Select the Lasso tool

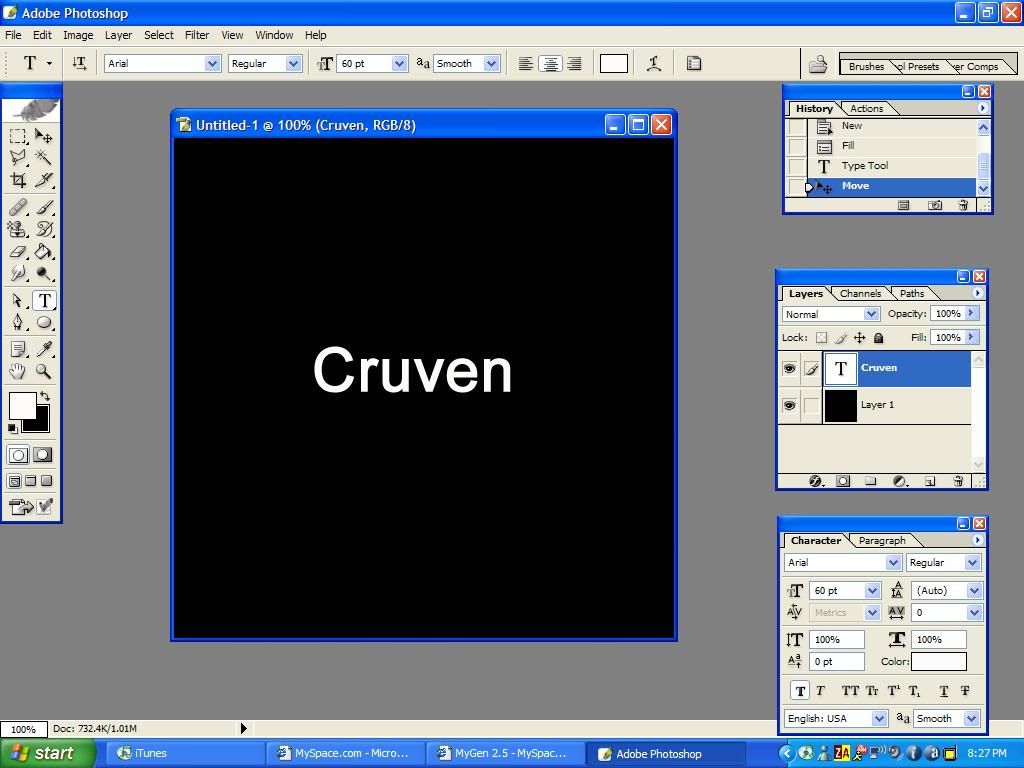click(18, 157)
